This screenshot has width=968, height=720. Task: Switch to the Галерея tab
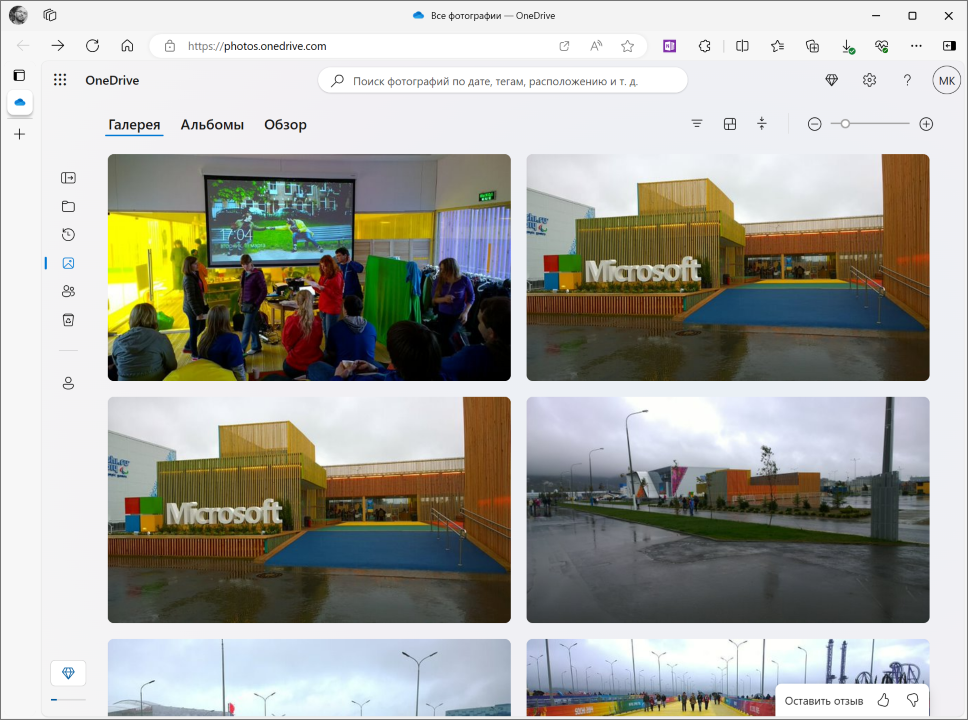134,125
